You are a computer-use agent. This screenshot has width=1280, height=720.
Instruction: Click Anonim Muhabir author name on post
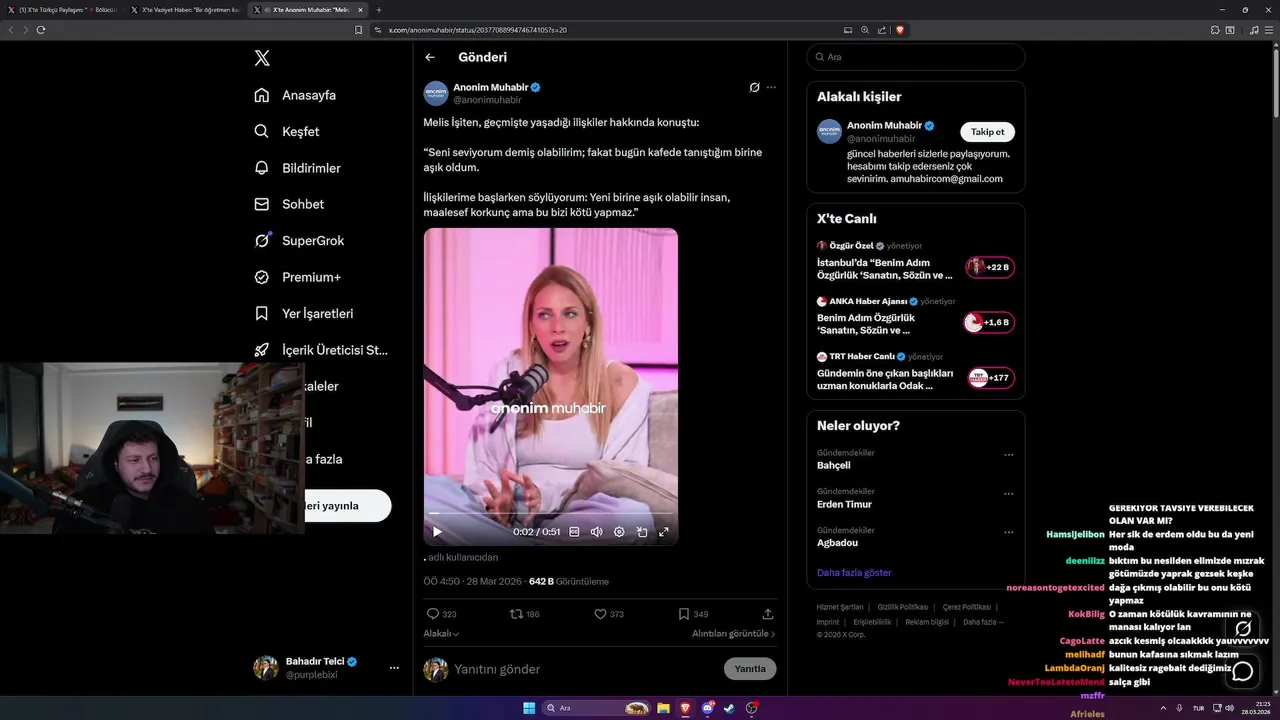point(490,87)
